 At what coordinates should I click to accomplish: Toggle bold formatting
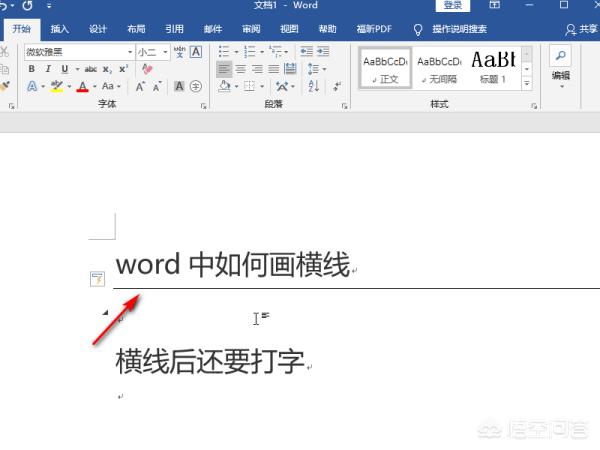32,69
